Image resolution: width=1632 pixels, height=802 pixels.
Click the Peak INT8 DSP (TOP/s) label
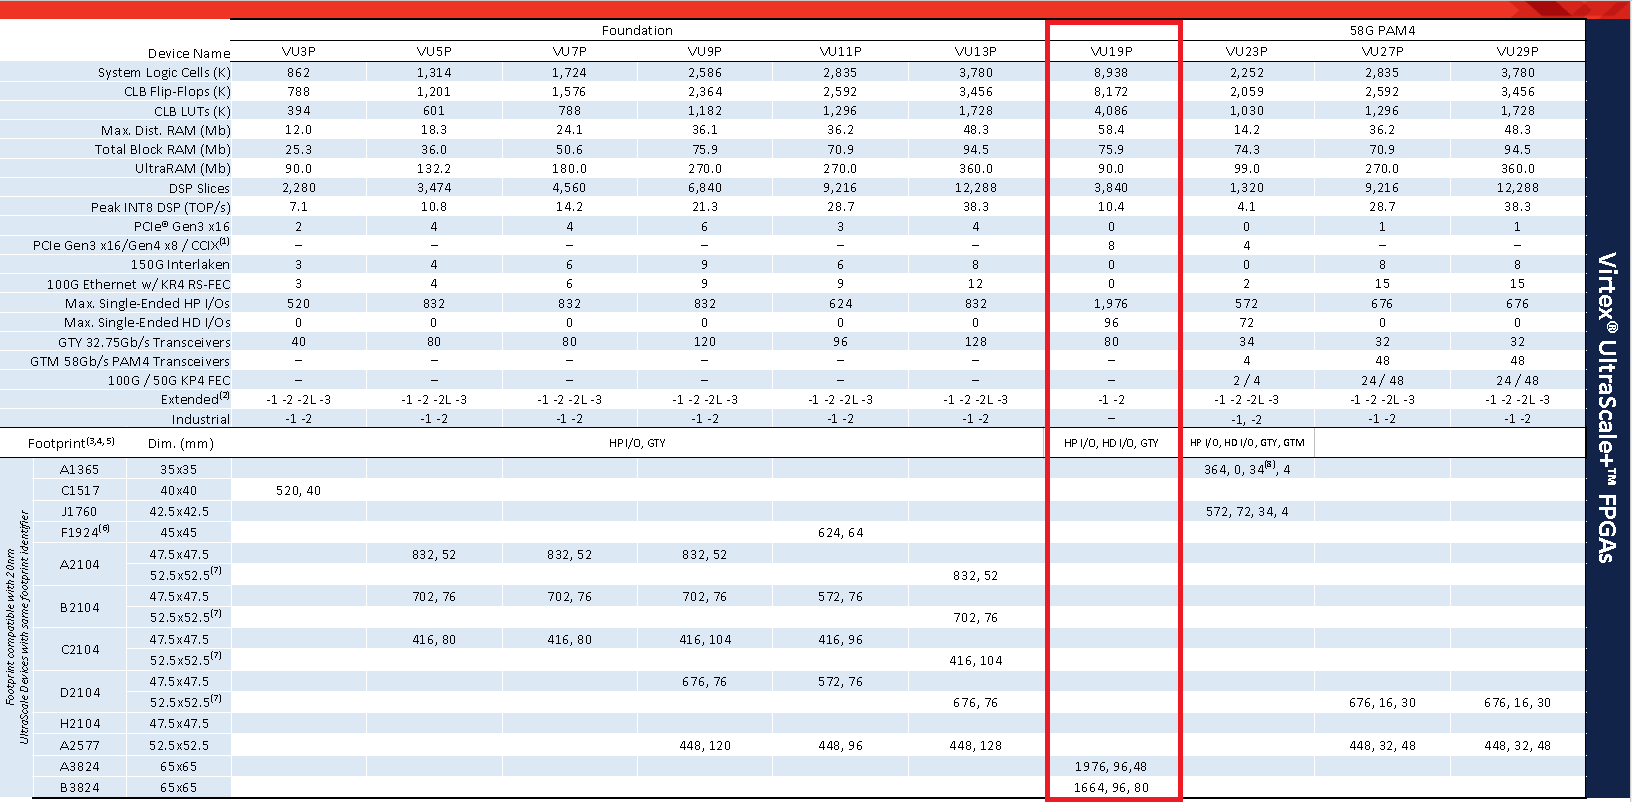[x=161, y=208]
